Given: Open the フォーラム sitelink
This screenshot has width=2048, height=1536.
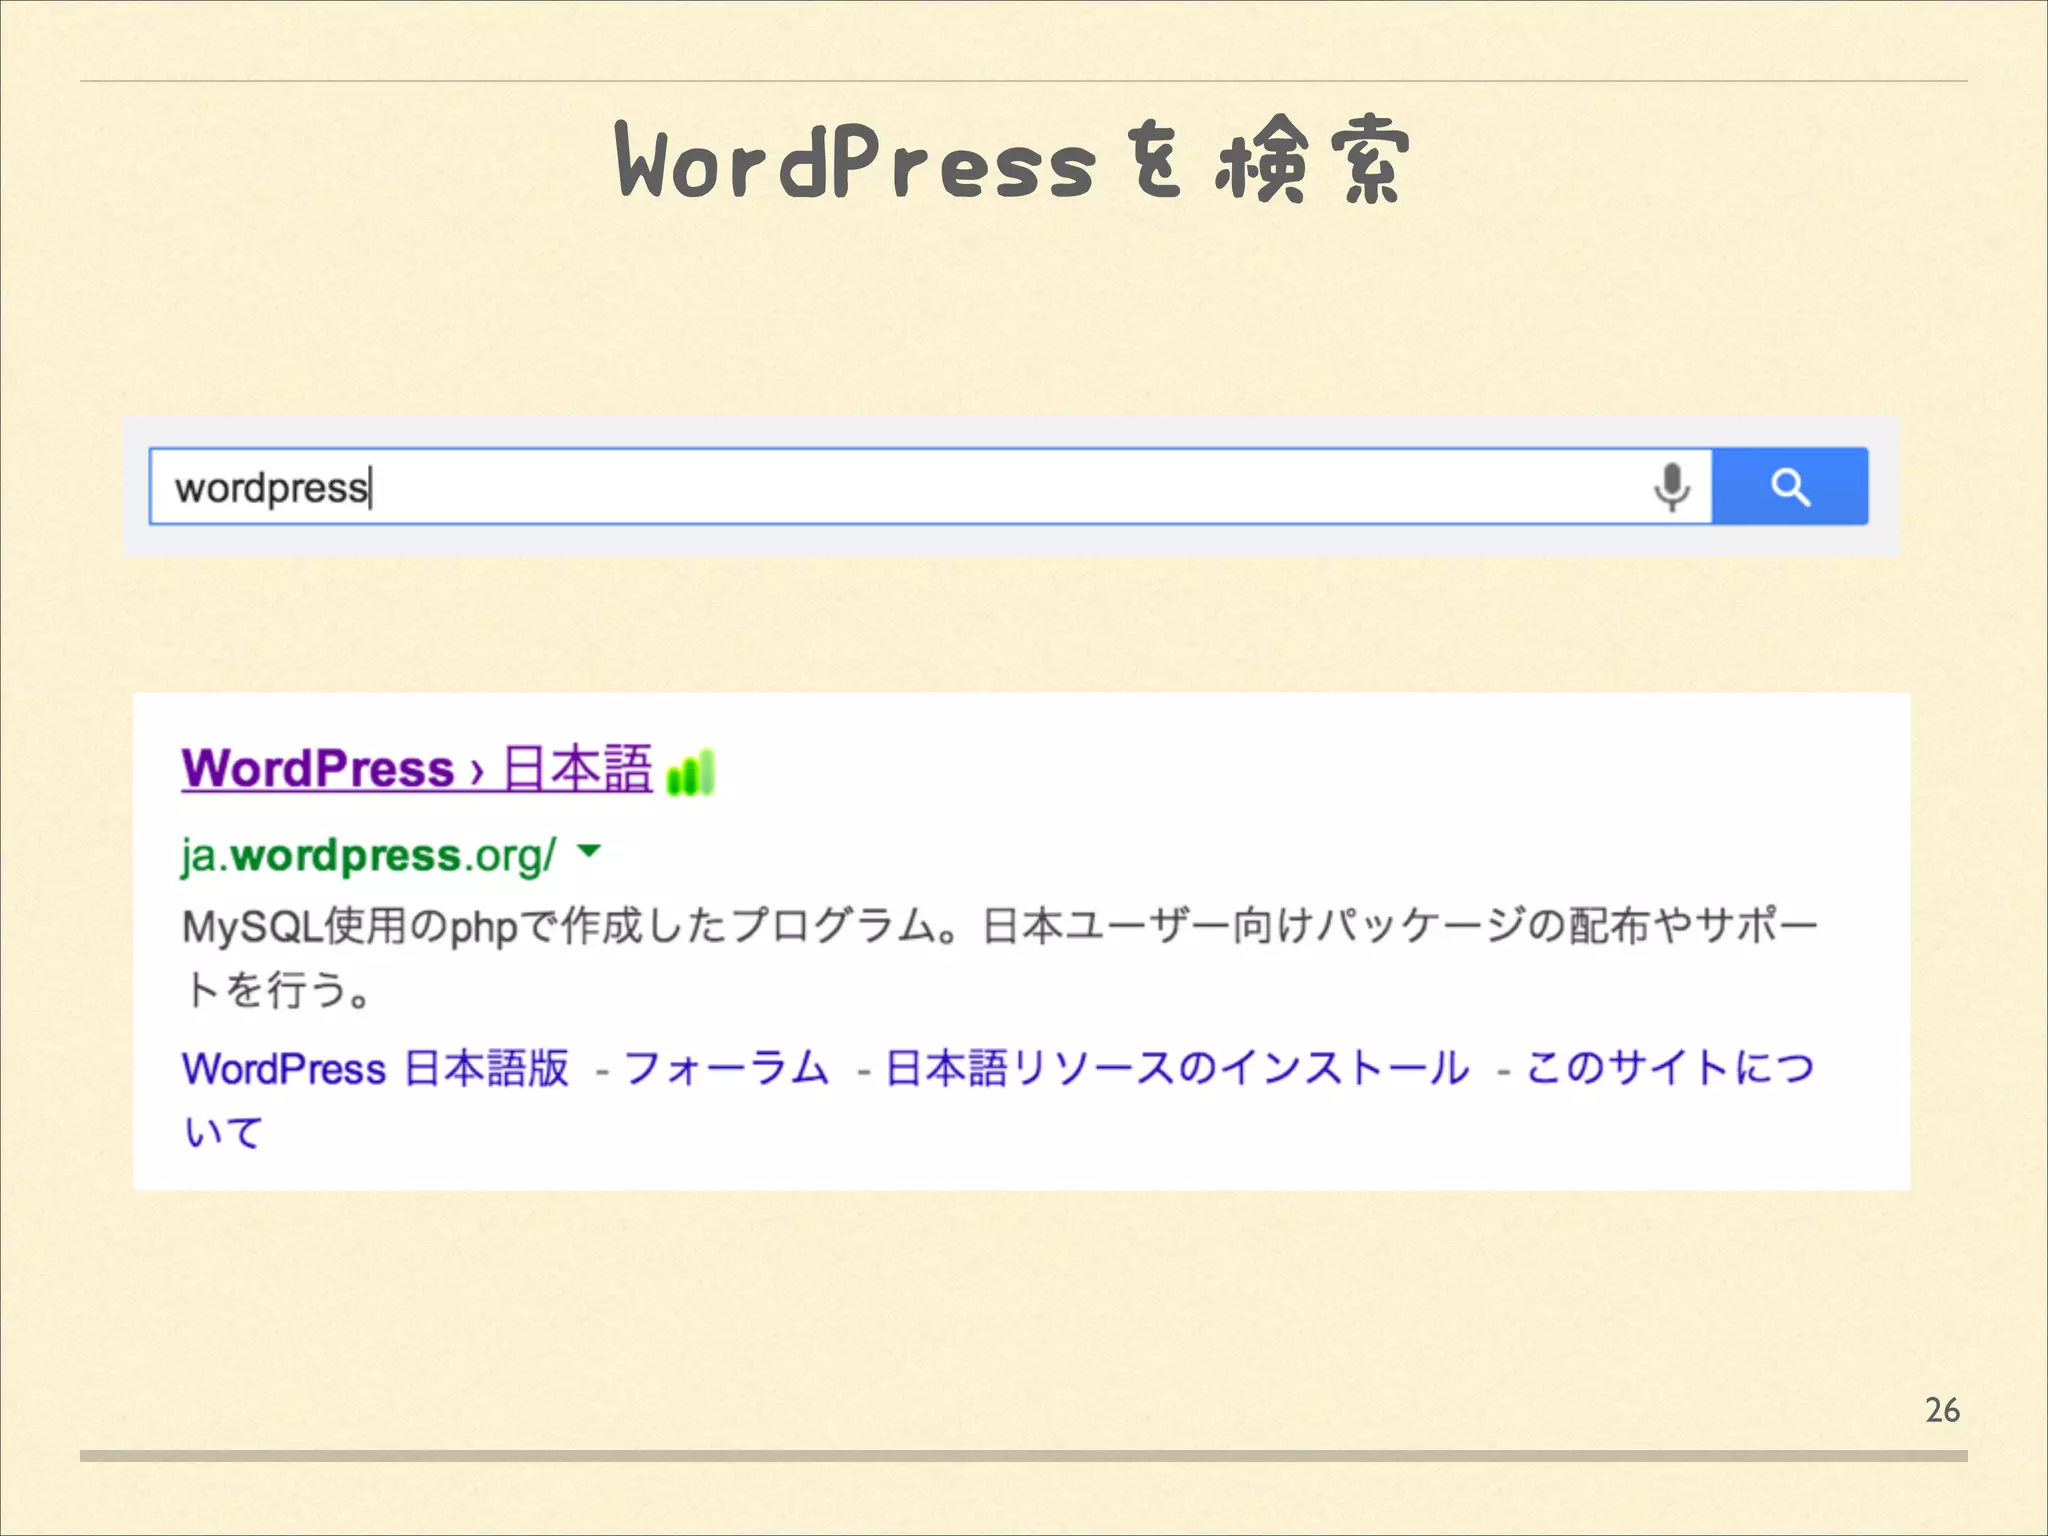Looking at the screenshot, I should [727, 1068].
